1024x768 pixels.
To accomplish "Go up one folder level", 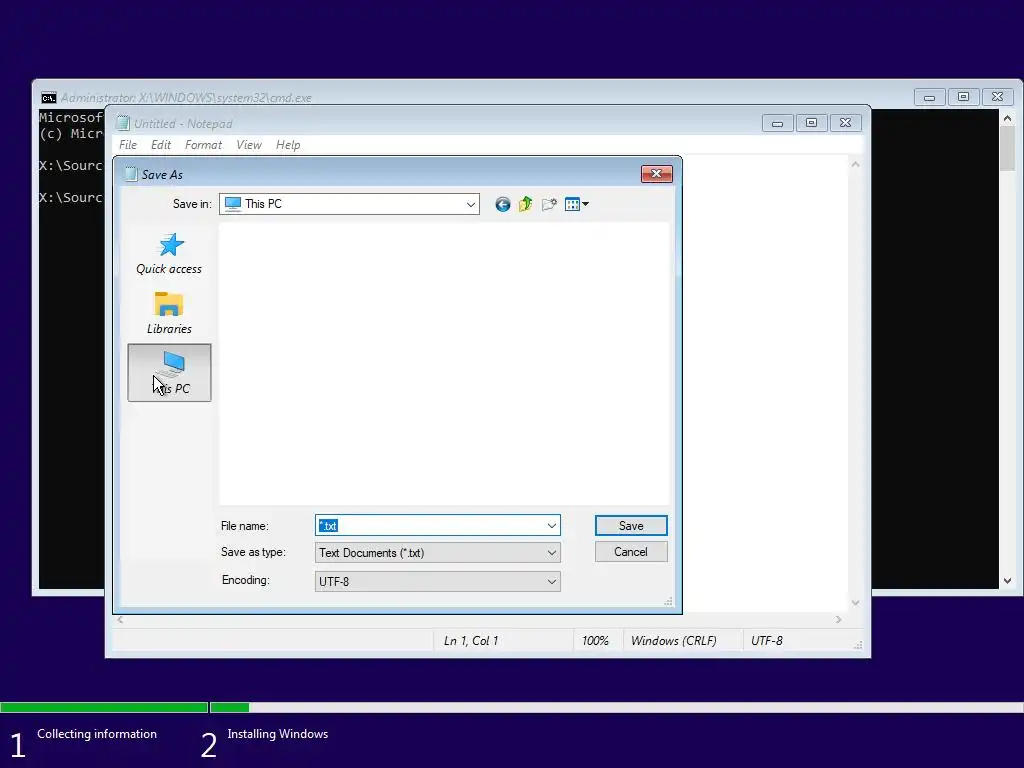I will (x=526, y=204).
